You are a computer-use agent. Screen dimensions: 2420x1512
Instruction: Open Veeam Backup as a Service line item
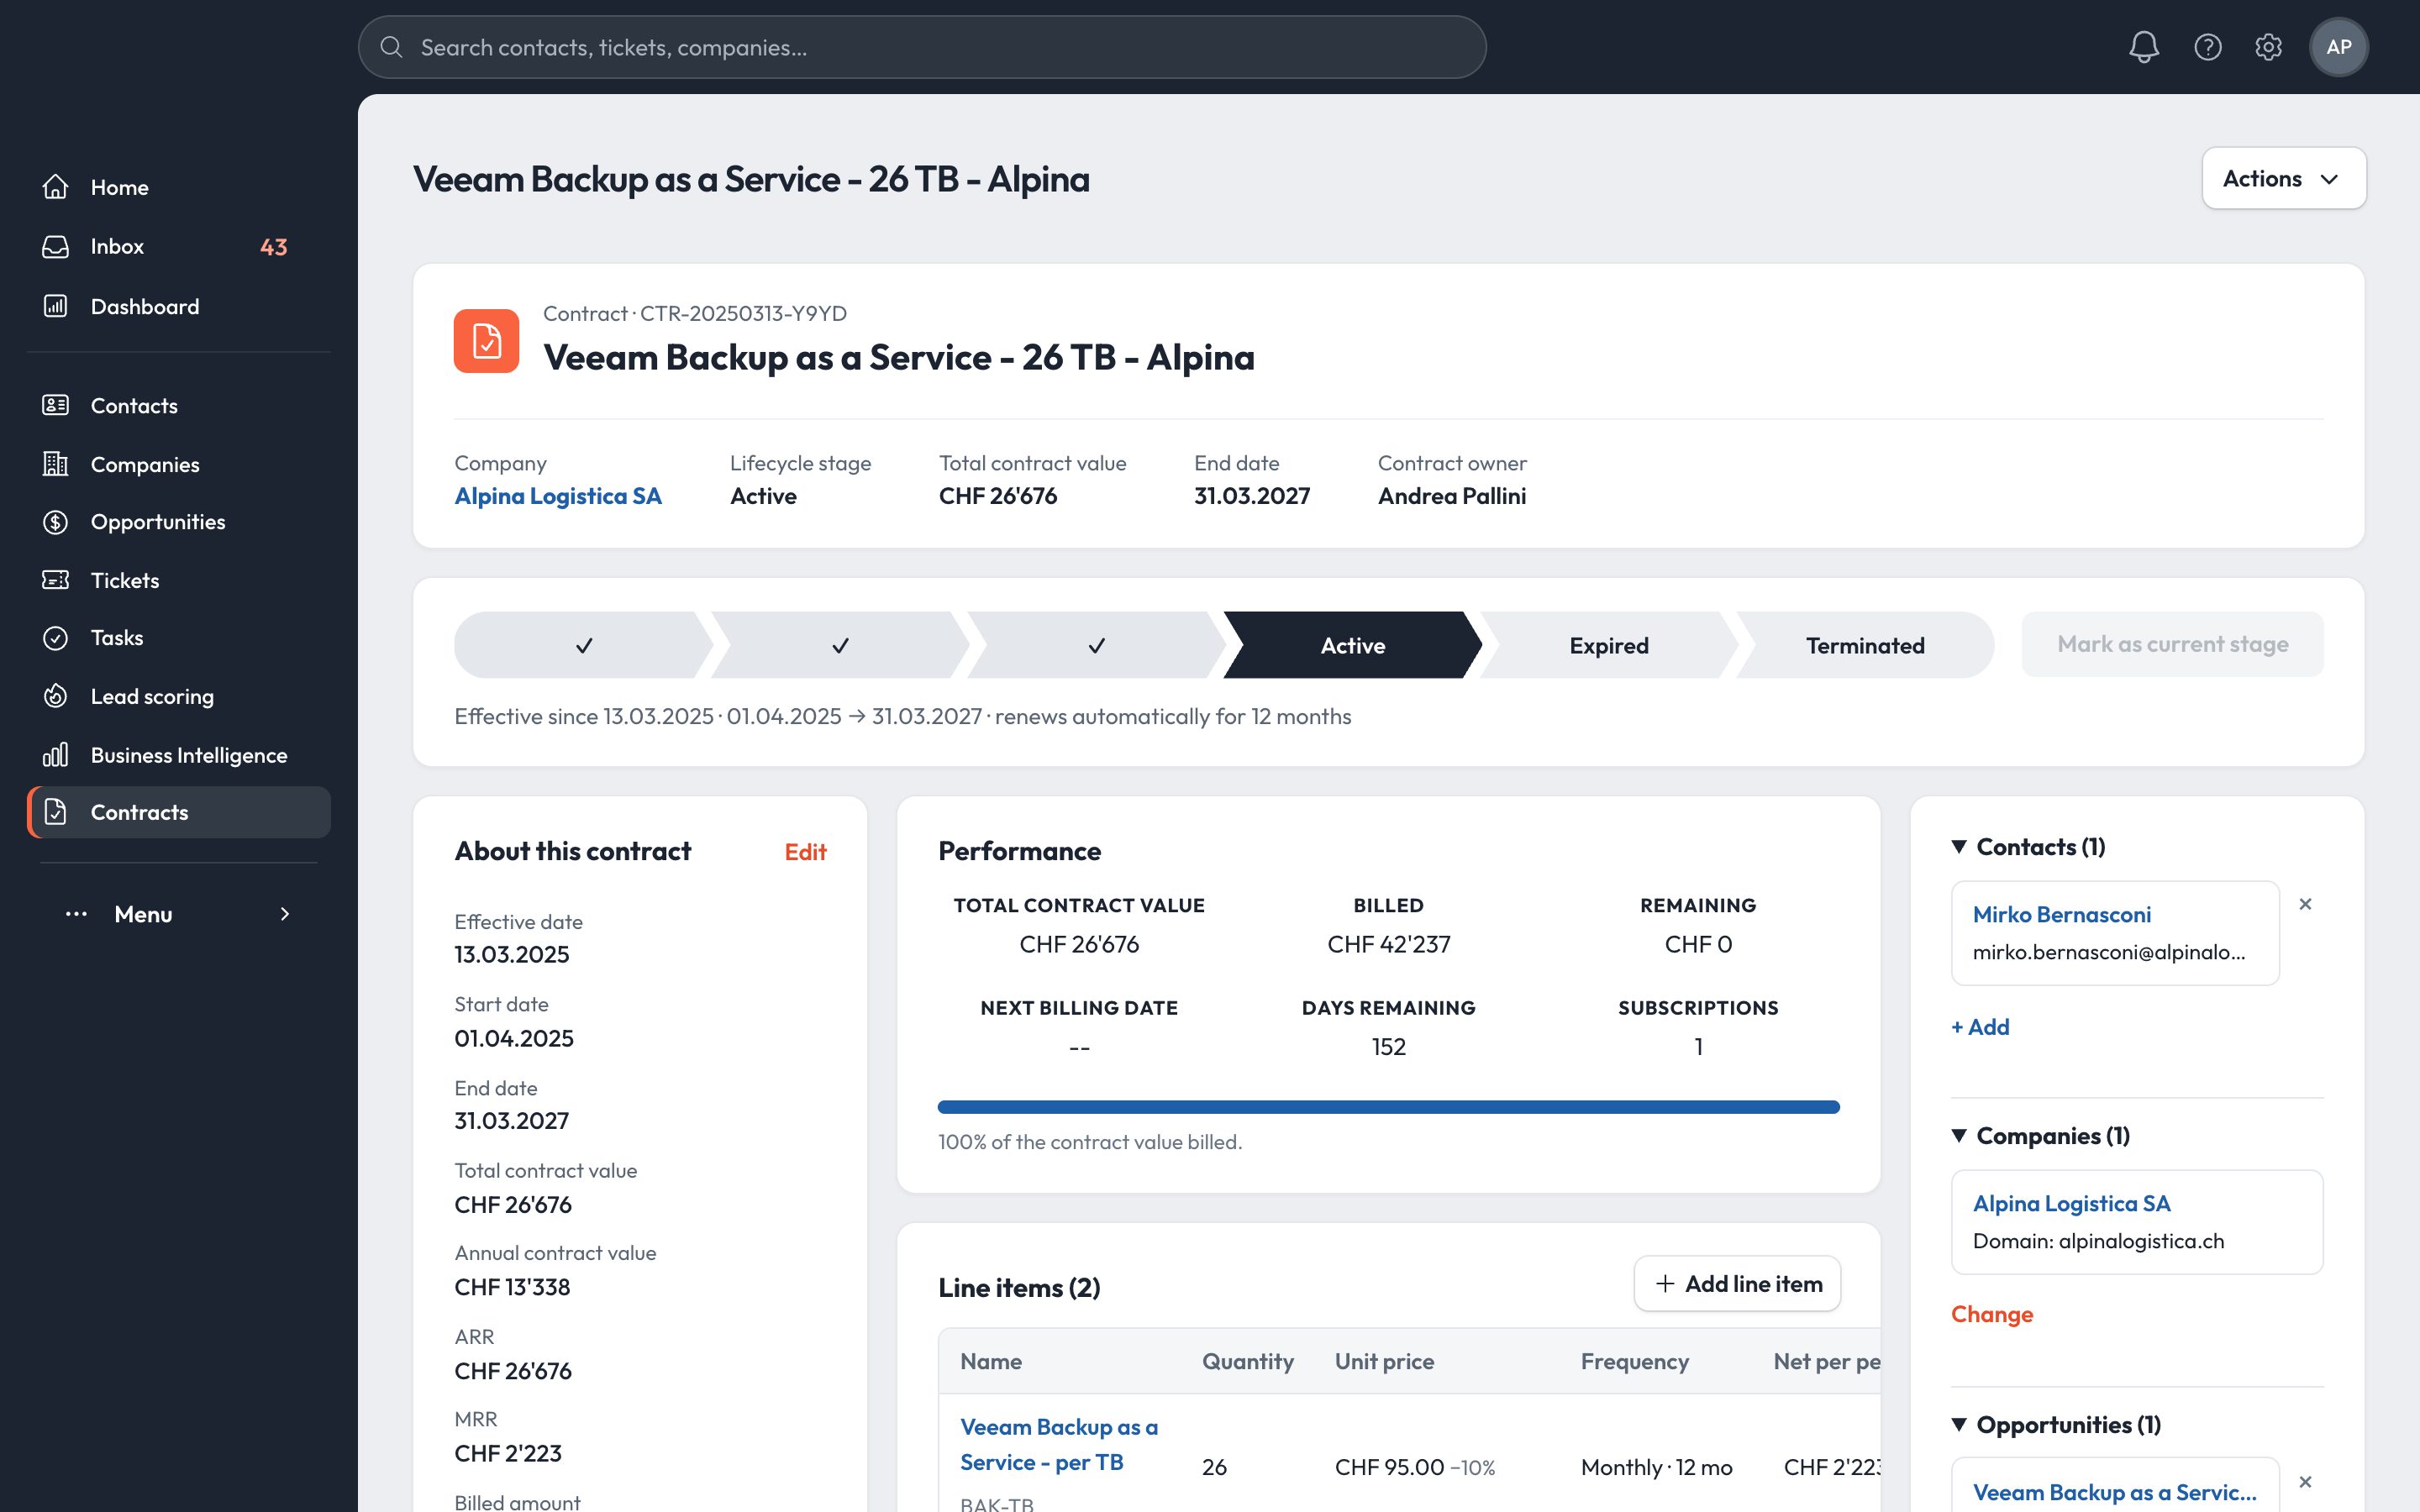click(1058, 1444)
